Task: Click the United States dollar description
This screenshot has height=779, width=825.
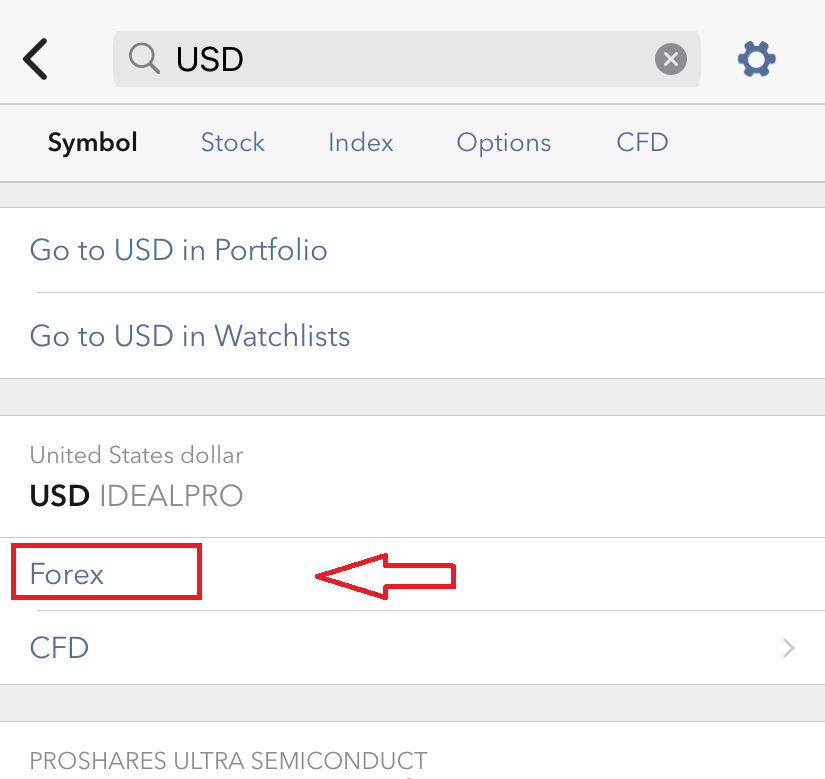Action: coord(136,455)
